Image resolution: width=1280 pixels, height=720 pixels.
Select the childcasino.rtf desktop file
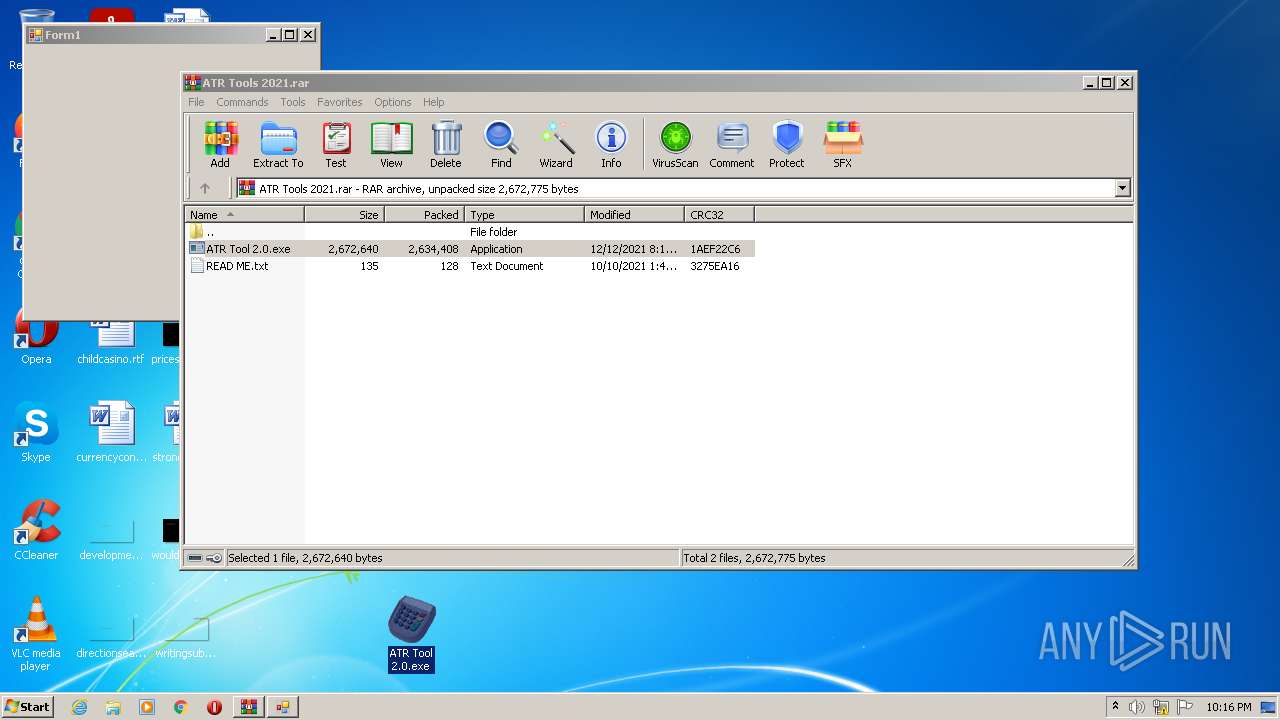click(x=111, y=340)
